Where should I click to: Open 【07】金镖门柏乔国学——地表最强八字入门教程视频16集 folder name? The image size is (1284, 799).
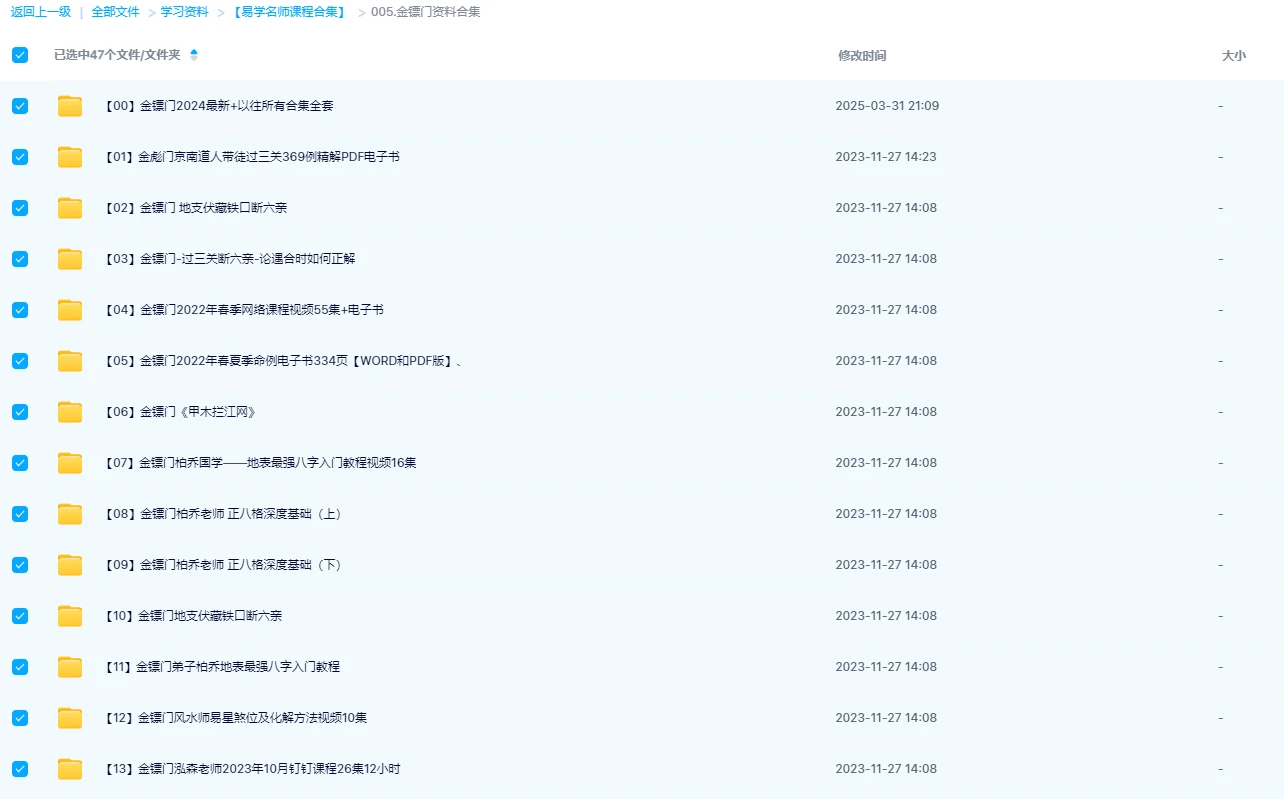(x=260, y=463)
